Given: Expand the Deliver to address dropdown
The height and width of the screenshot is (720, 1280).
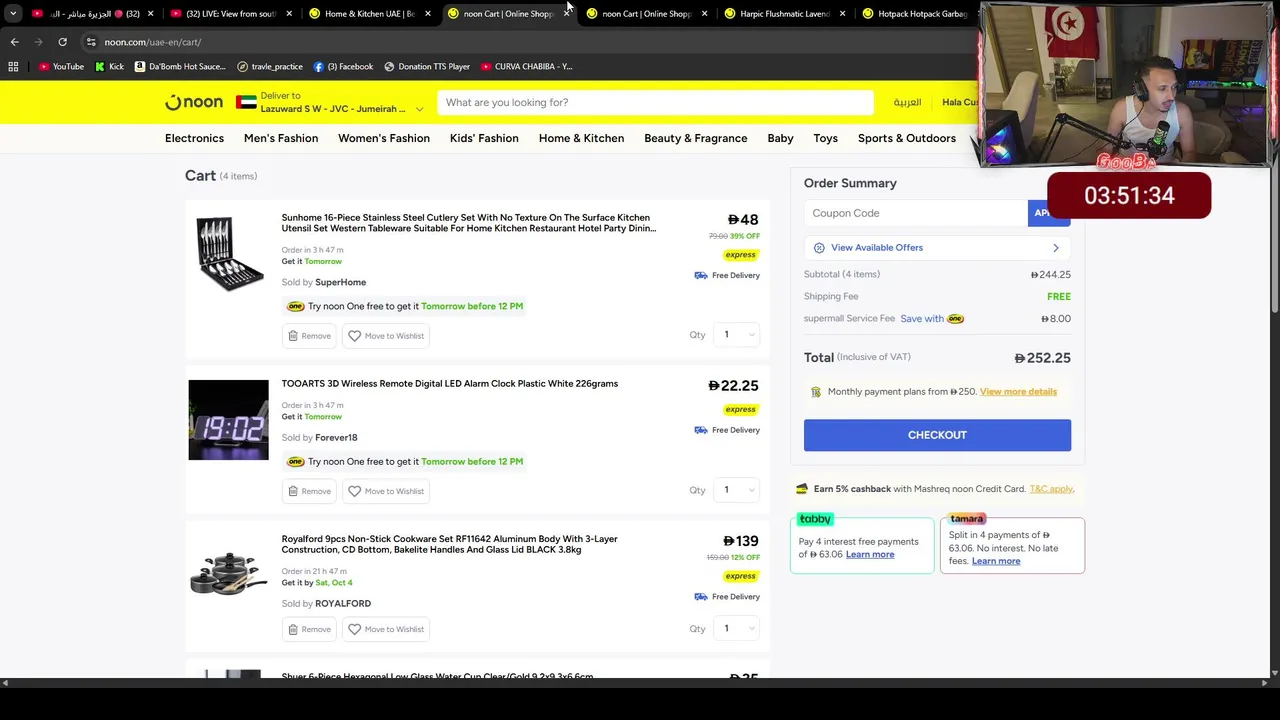Looking at the screenshot, I should 419,109.
